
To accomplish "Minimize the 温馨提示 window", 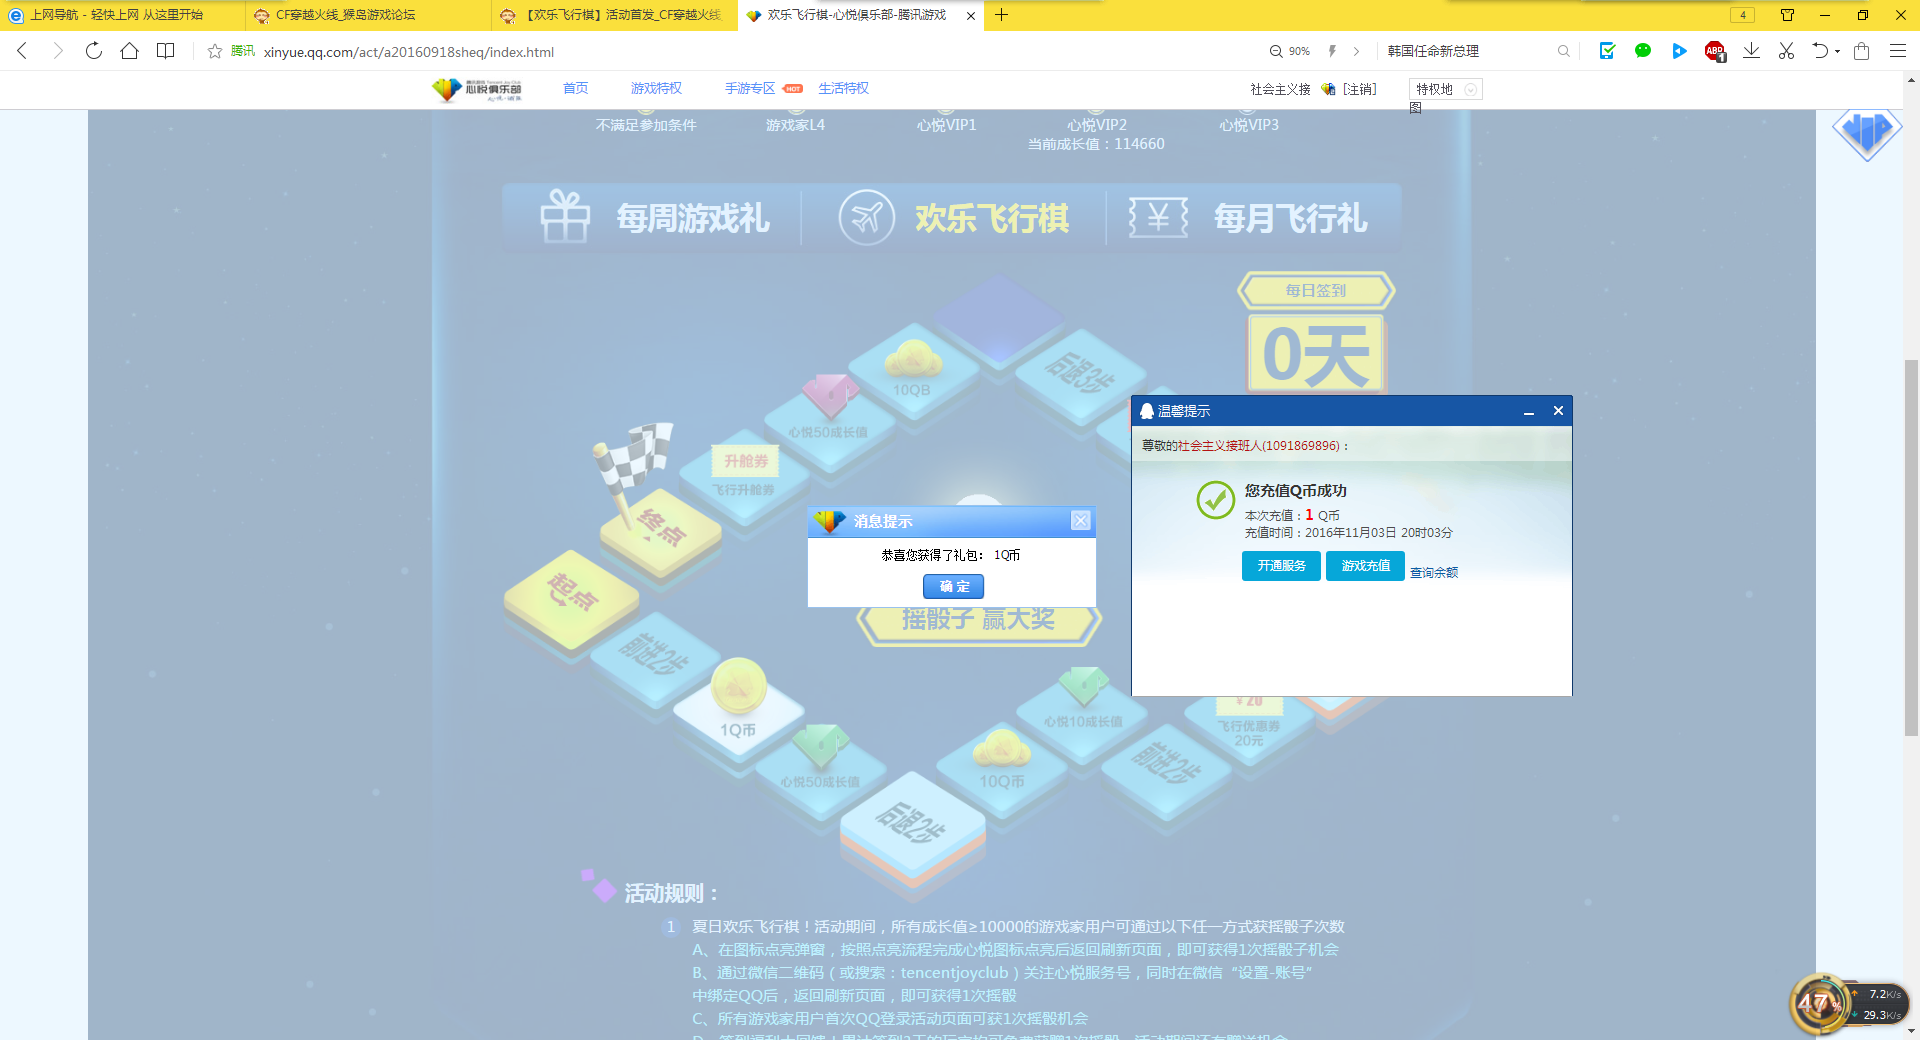I will click(x=1528, y=411).
